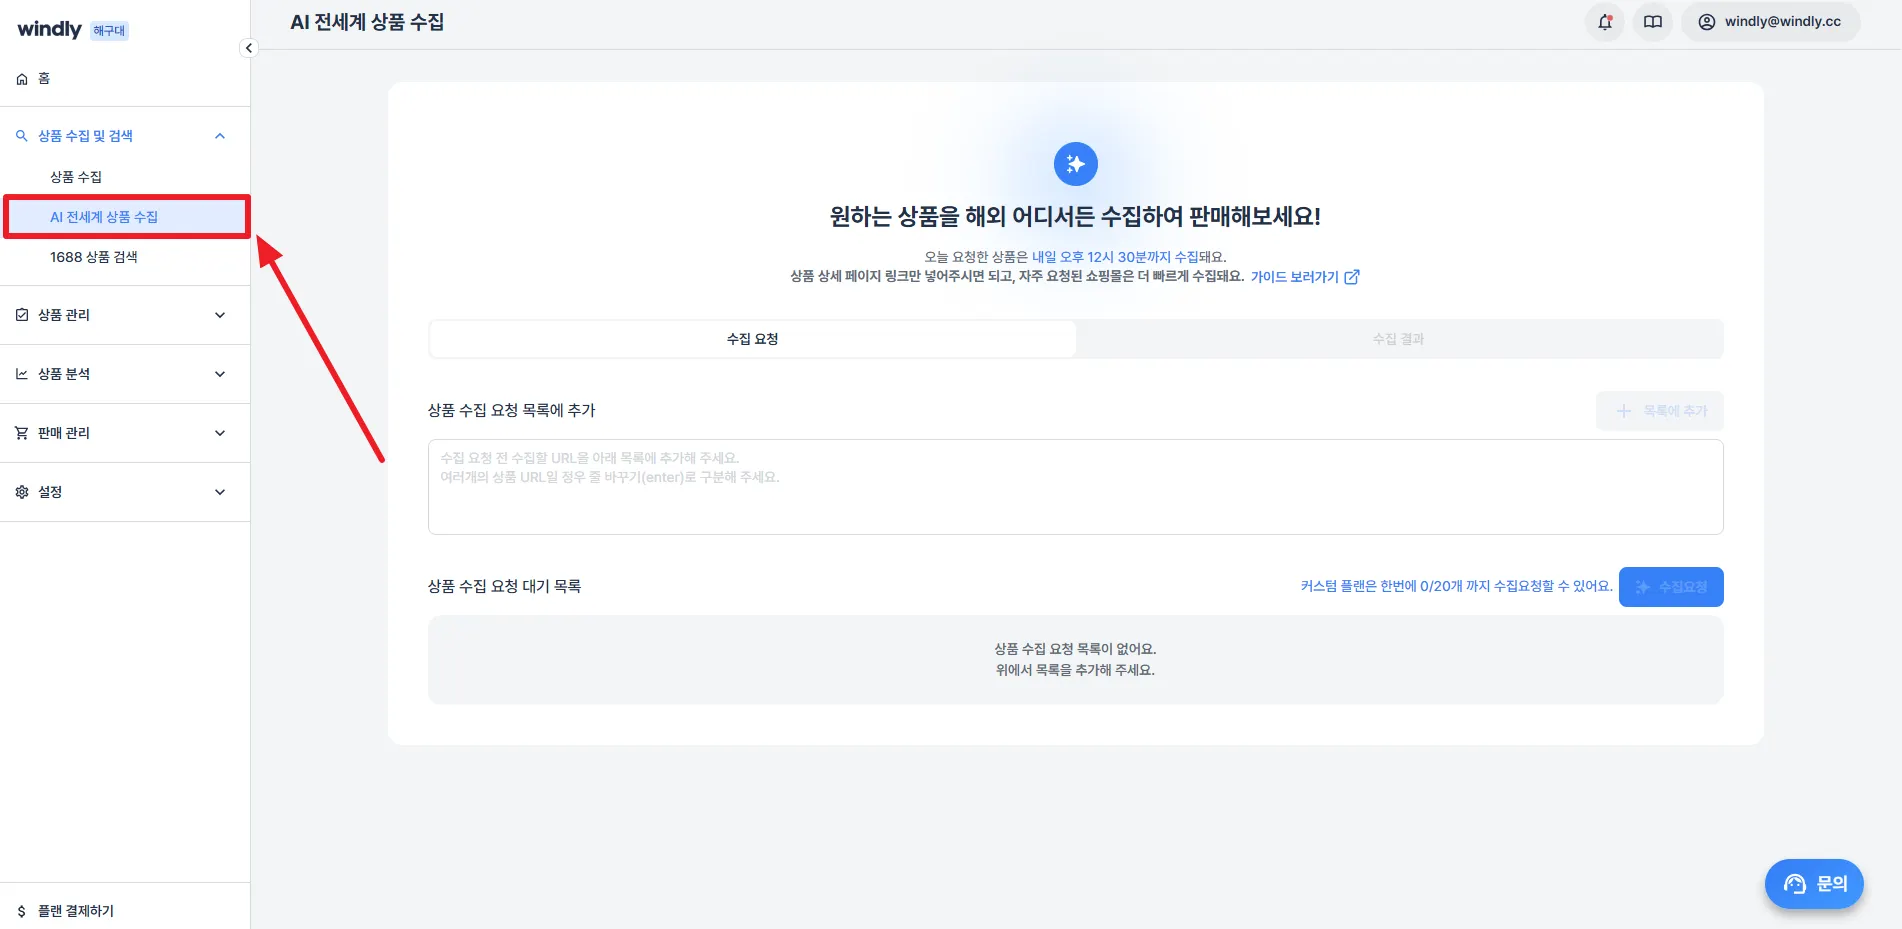
Task: Collapse the sidebar with the arrow button
Action: click(x=248, y=47)
